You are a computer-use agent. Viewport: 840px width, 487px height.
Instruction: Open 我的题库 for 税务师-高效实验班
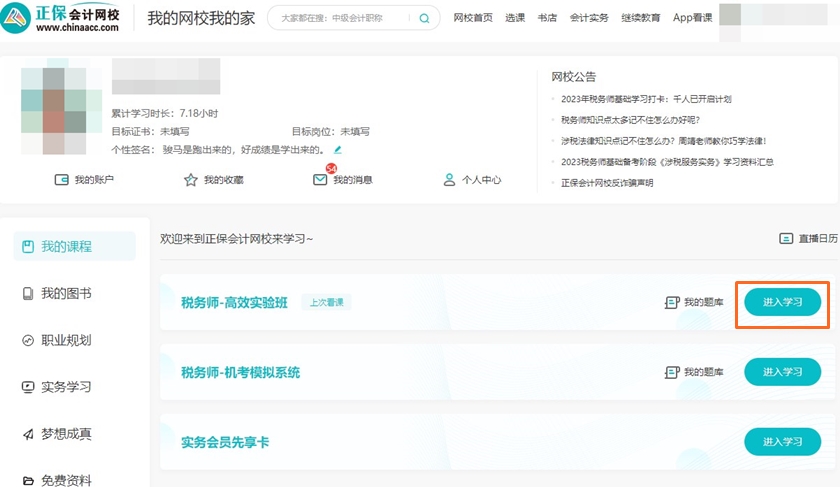click(x=703, y=302)
